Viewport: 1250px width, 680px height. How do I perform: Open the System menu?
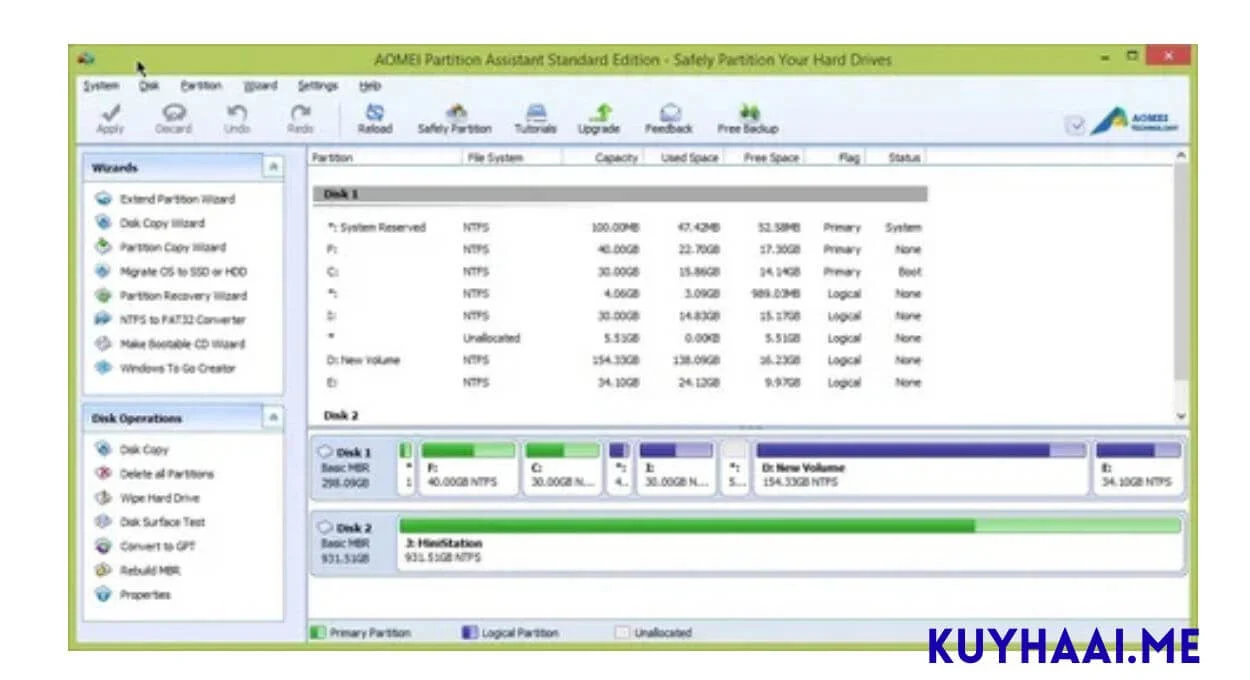101,86
